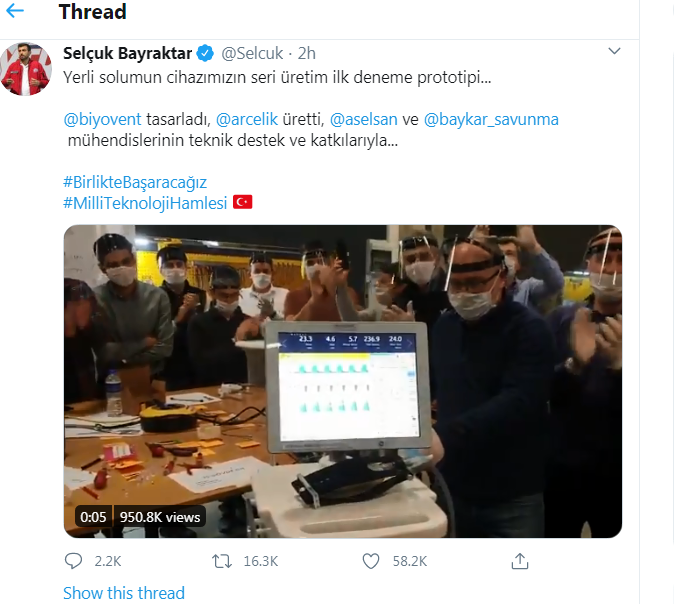
Task: Click the 2h tweet timestamp
Action: tap(306, 53)
